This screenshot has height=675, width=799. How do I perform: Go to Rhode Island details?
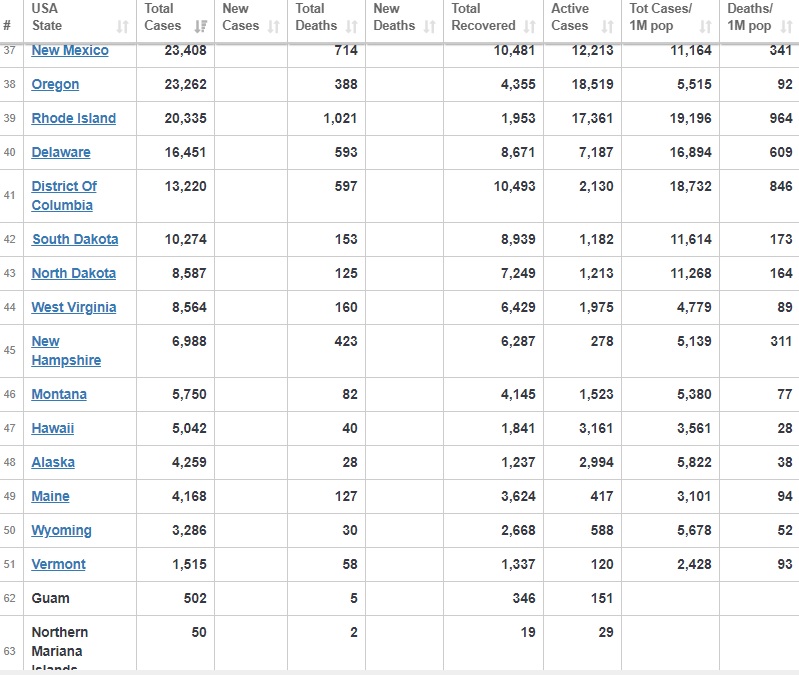click(73, 119)
